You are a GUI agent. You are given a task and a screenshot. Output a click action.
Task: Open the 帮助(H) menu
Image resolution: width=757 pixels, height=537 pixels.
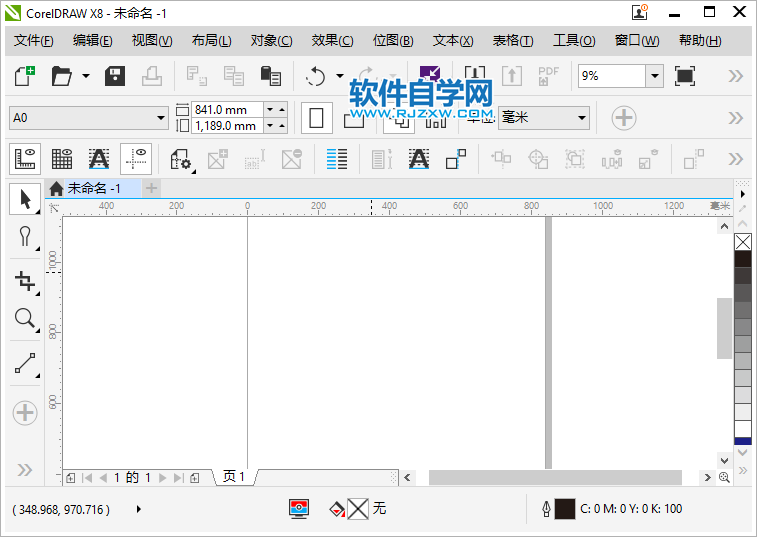pos(700,41)
